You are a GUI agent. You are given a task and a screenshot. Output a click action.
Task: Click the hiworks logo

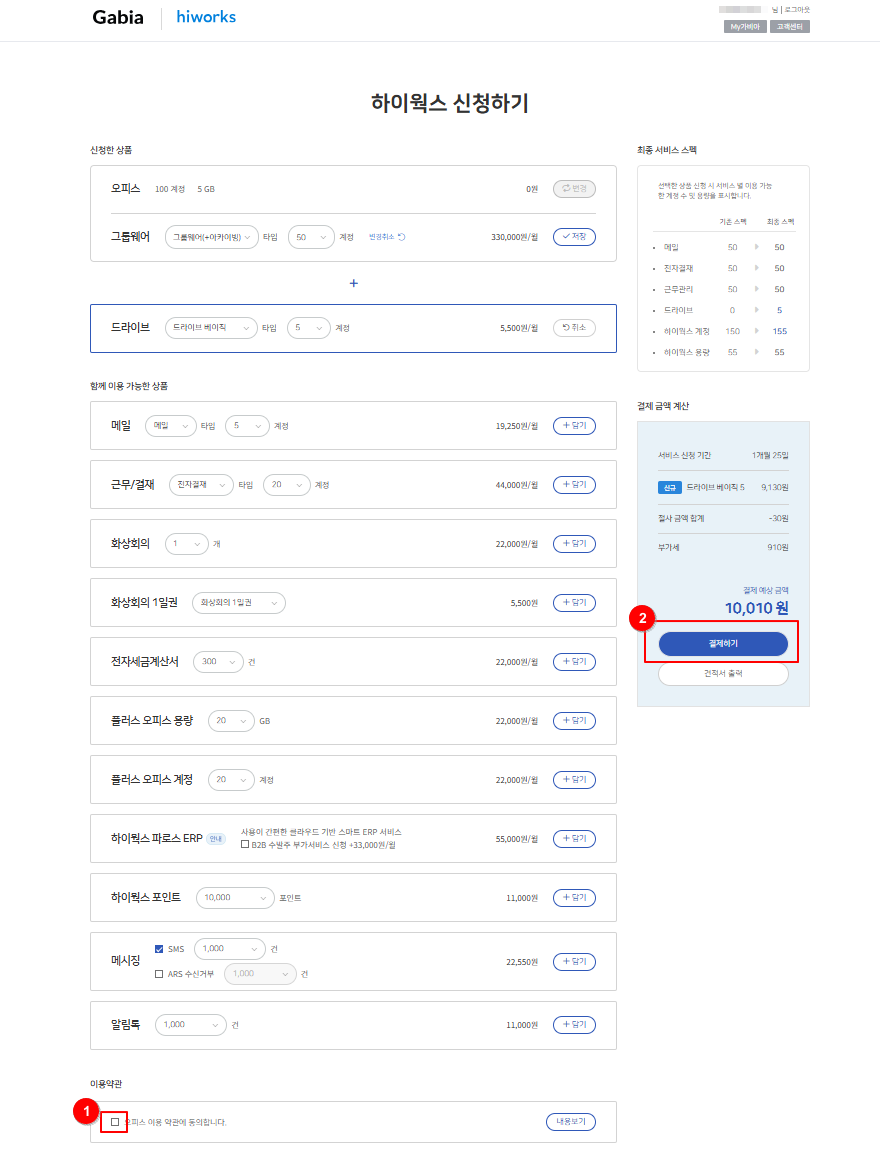click(x=206, y=17)
